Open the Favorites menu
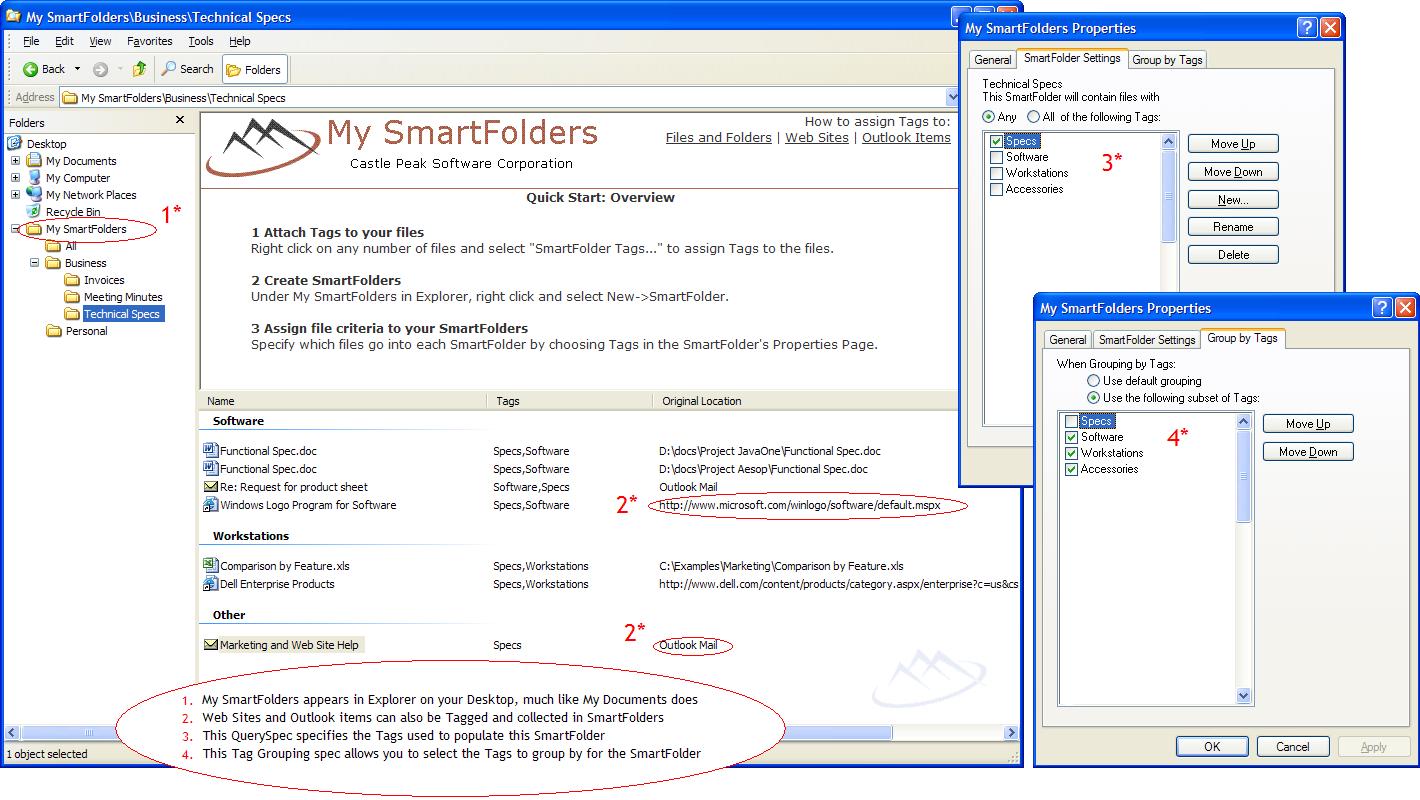The image size is (1420, 800). 149,41
